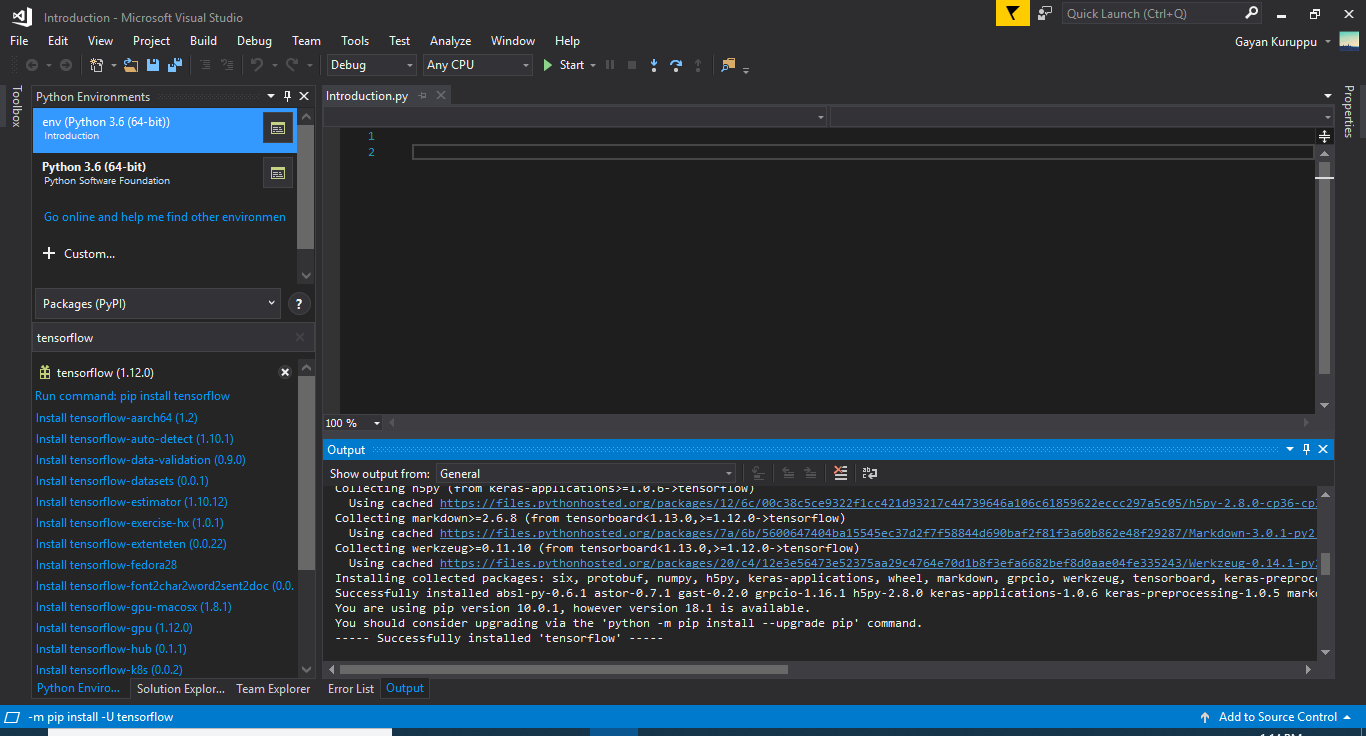Click the Break All pause icon
The width and height of the screenshot is (1366, 736).
tap(610, 65)
